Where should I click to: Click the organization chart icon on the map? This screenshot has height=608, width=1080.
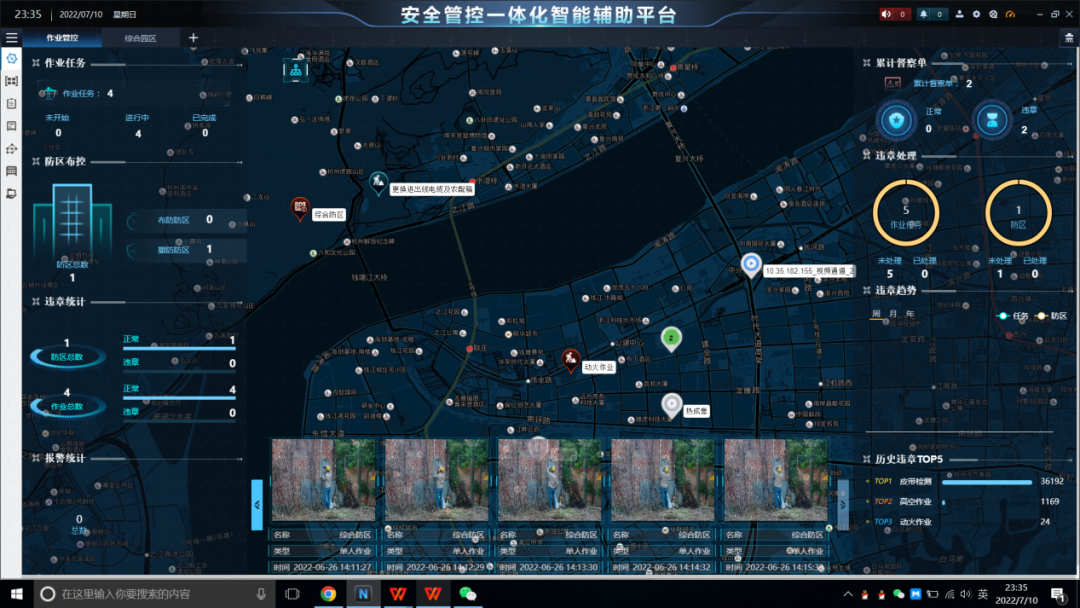tap(296, 70)
